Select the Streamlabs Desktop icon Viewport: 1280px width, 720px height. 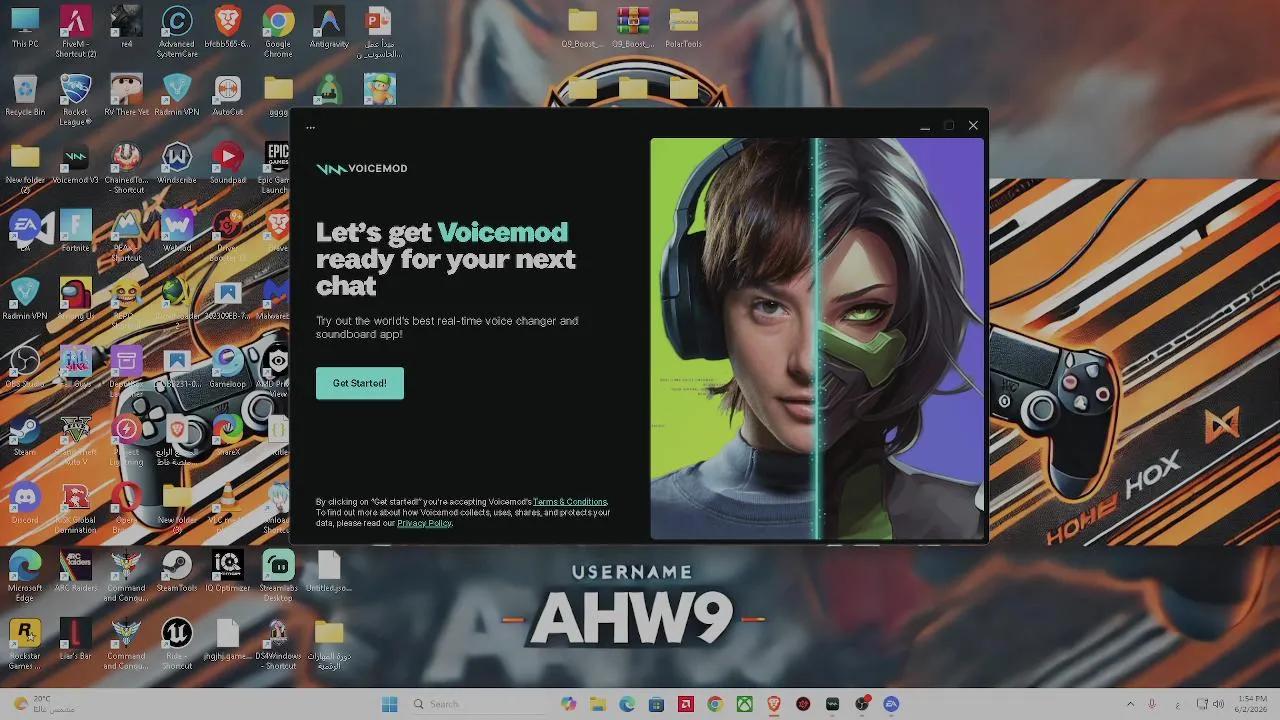click(278, 575)
